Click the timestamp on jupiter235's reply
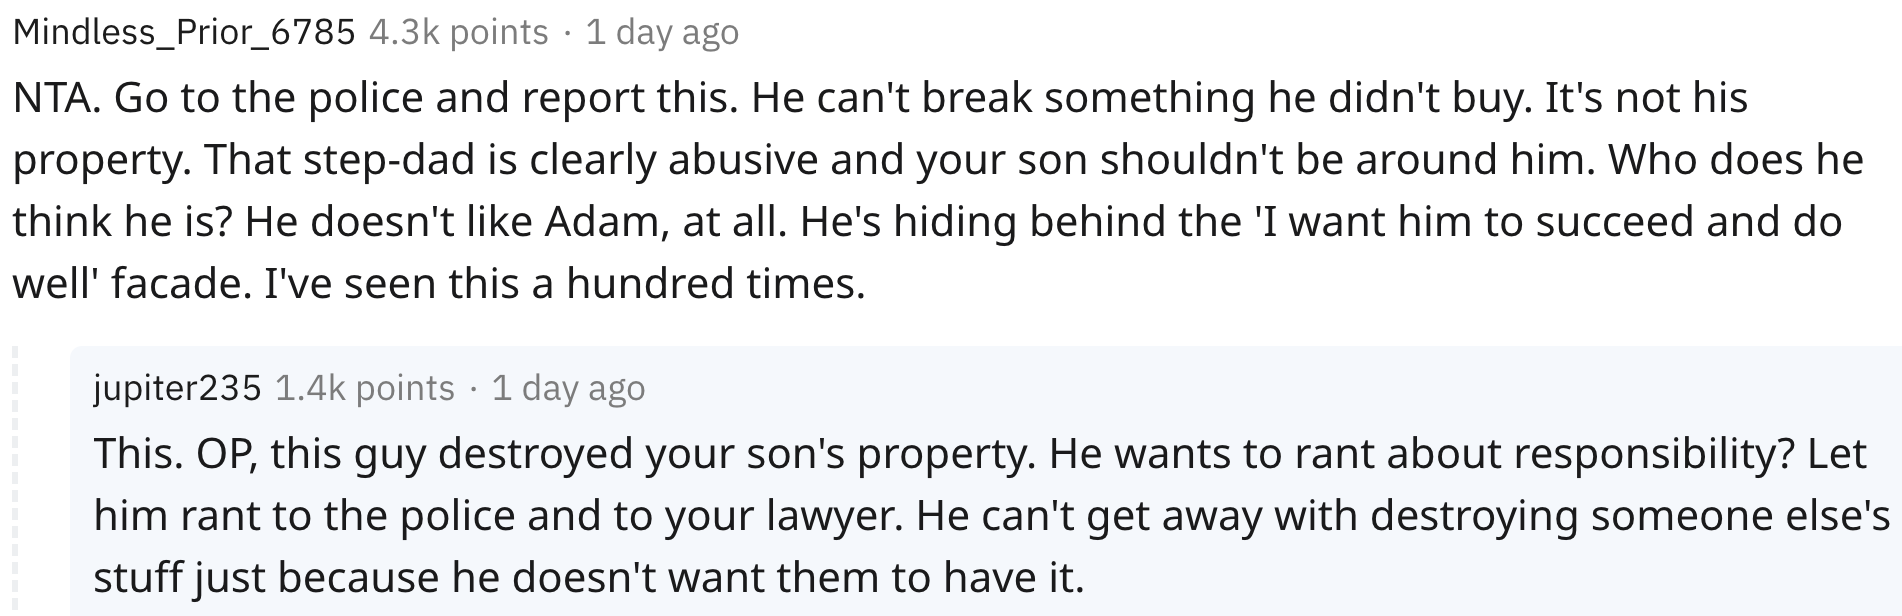This screenshot has height=616, width=1902. tap(568, 387)
